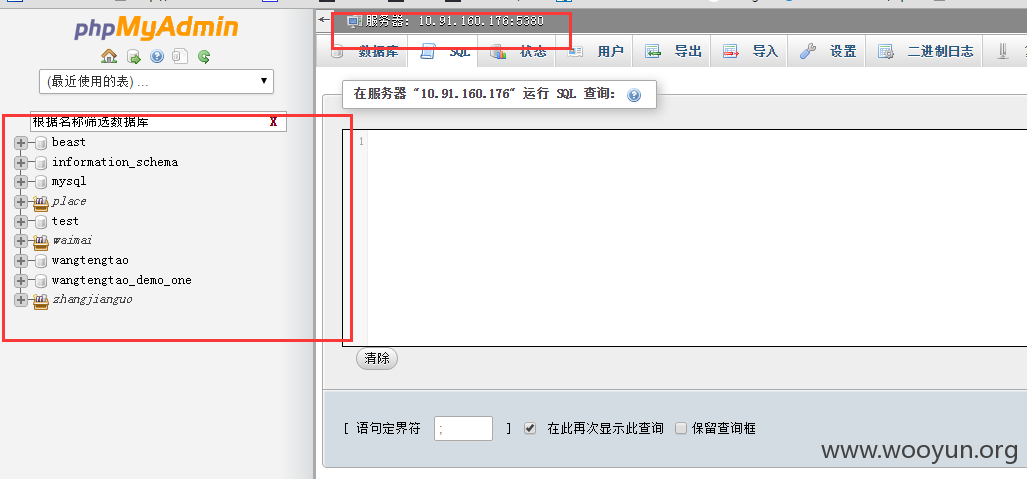The image size is (1027, 479).
Task: Click the statement delimiter field
Action: click(463, 429)
